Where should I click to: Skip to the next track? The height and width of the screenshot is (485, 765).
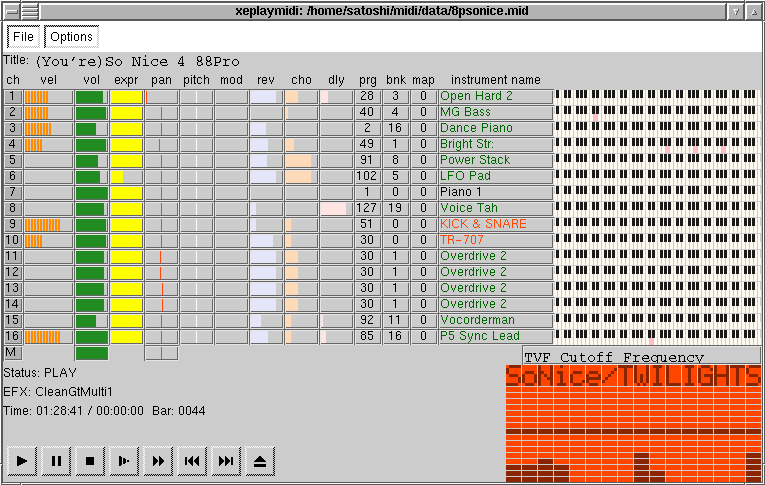[226, 461]
